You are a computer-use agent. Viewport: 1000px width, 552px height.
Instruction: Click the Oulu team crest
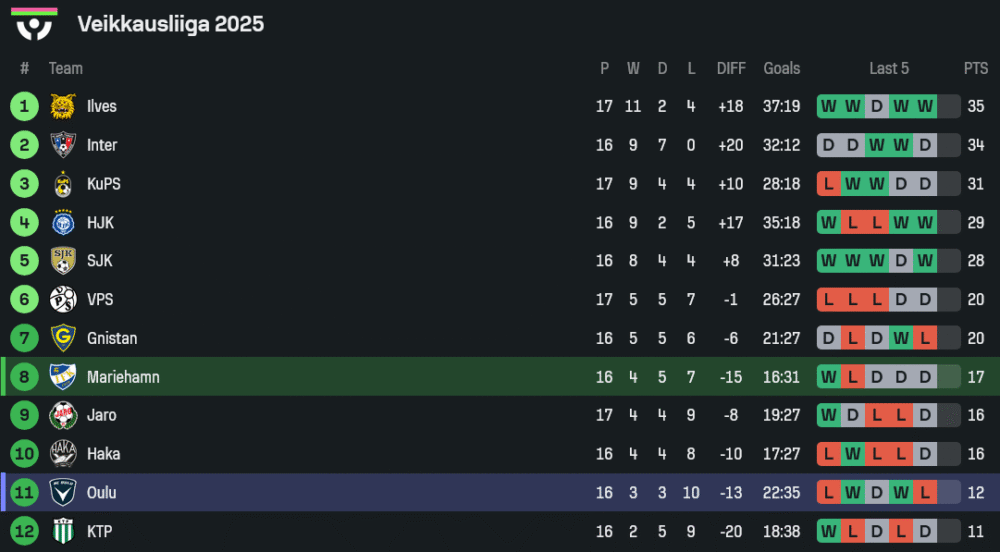63,492
